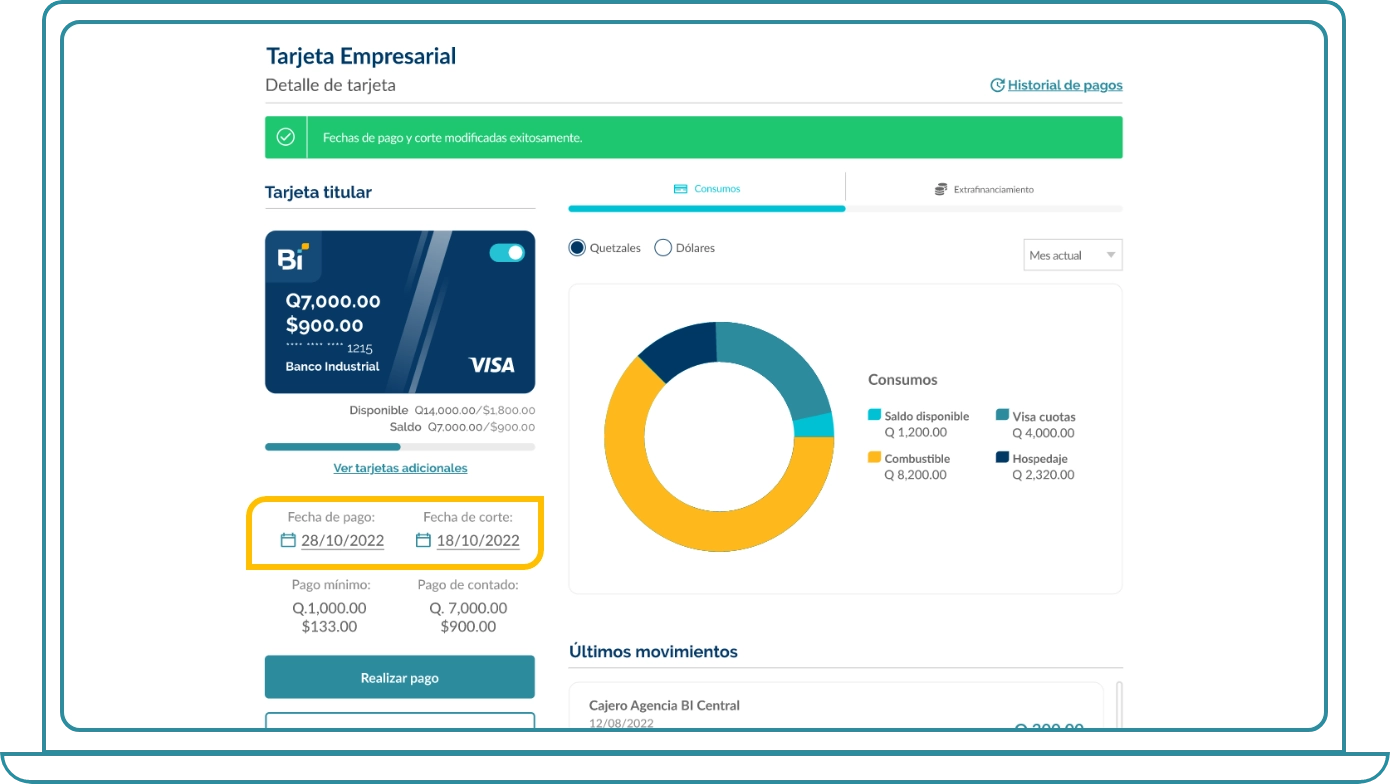The image size is (1390, 784).
Task: Click the Consumos card icon
Action: (x=681, y=189)
